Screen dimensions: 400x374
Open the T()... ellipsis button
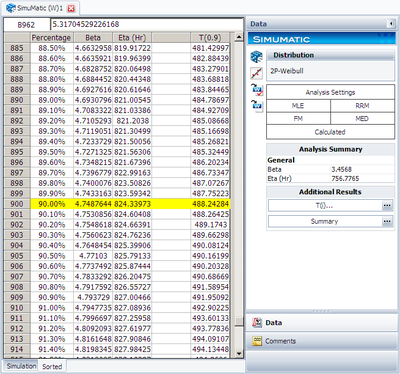click(387, 206)
